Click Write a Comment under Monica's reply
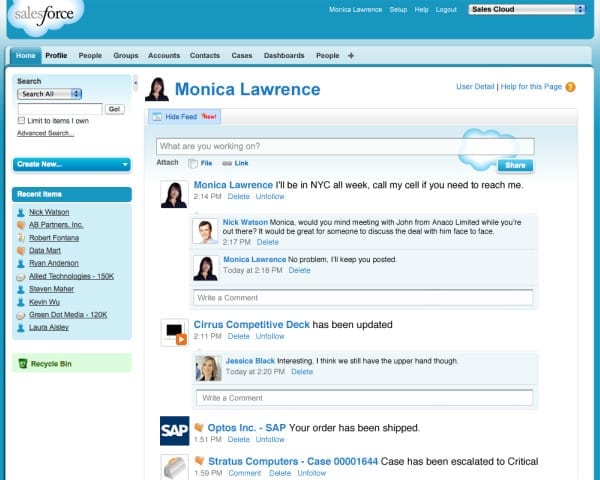The width and height of the screenshot is (600, 480). 363,297
